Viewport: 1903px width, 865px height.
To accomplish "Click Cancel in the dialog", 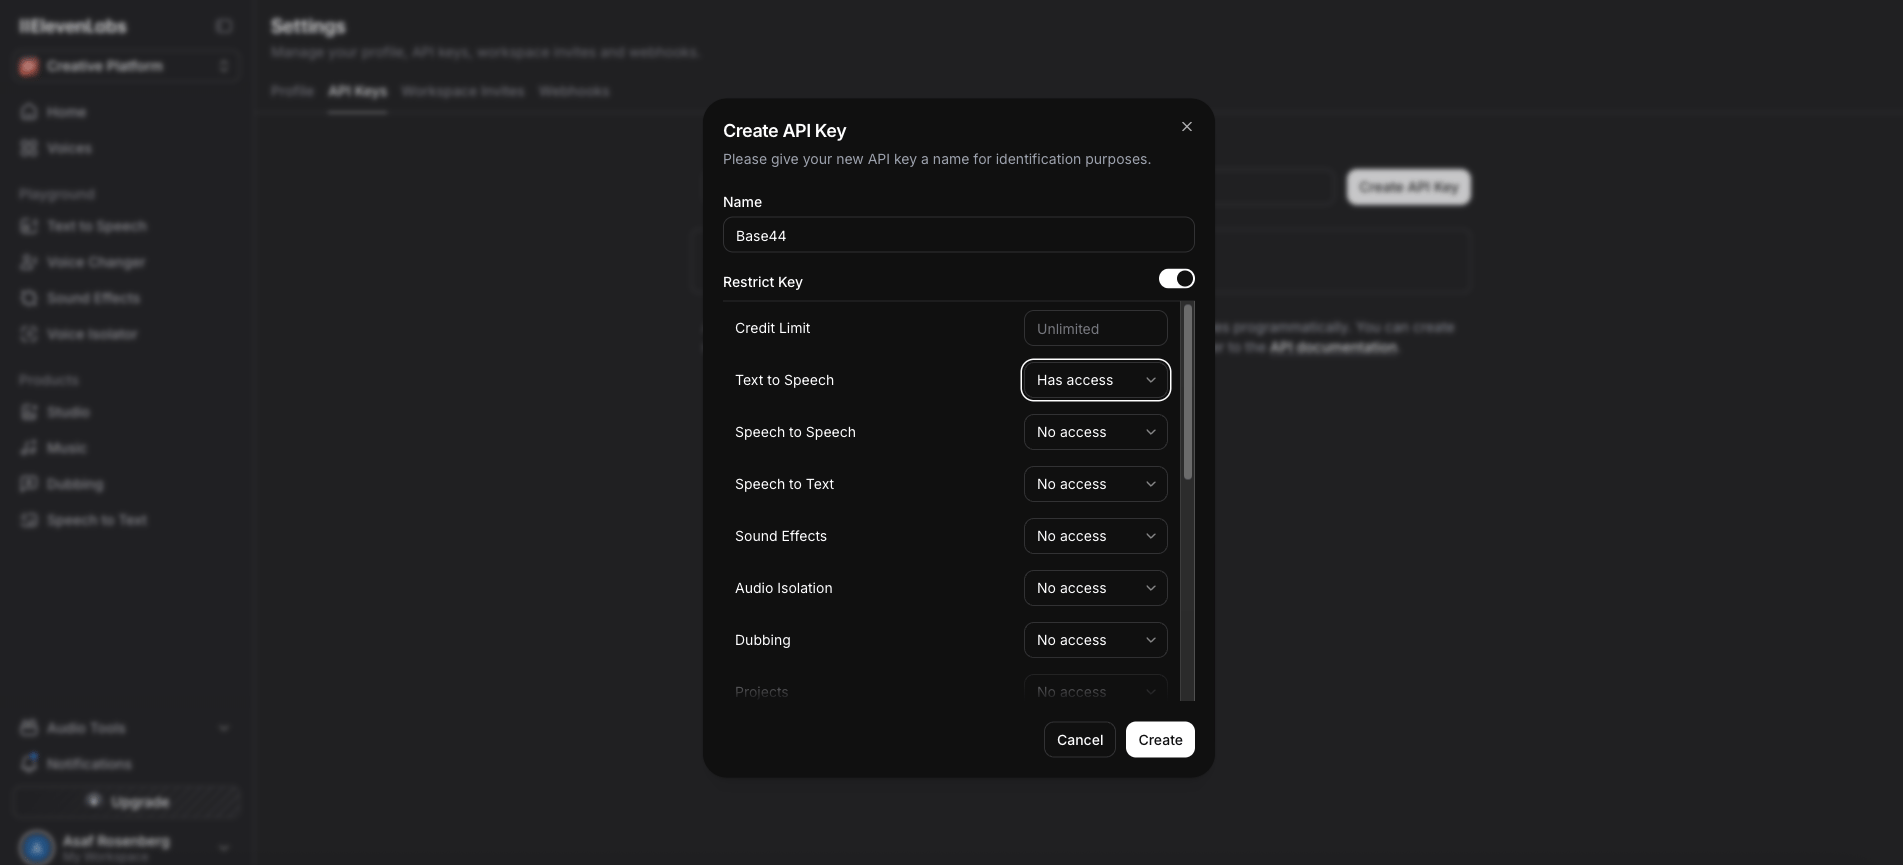I will [x=1080, y=740].
